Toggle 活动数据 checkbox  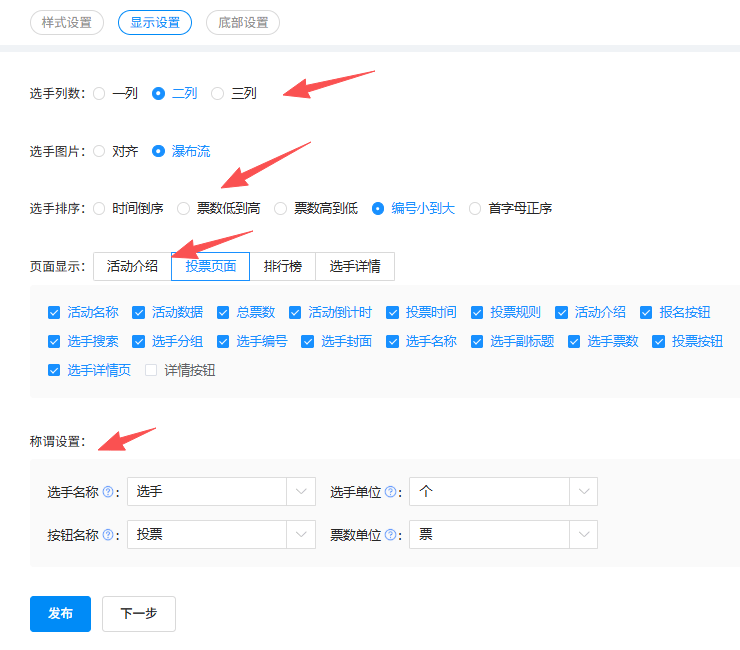pyautogui.click(x=138, y=312)
